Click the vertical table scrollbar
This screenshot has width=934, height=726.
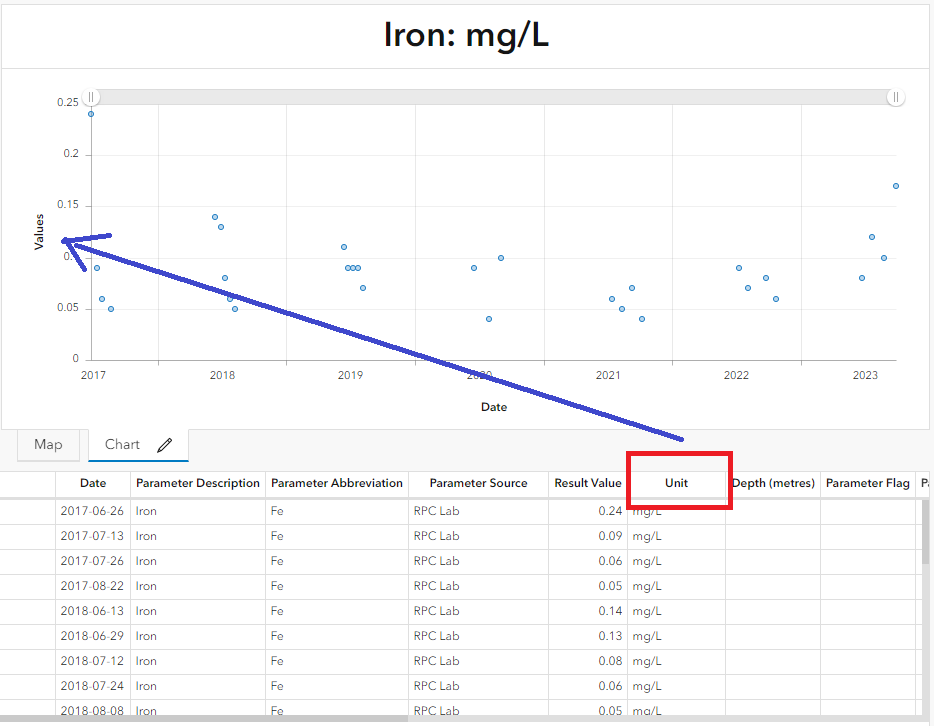point(925,532)
